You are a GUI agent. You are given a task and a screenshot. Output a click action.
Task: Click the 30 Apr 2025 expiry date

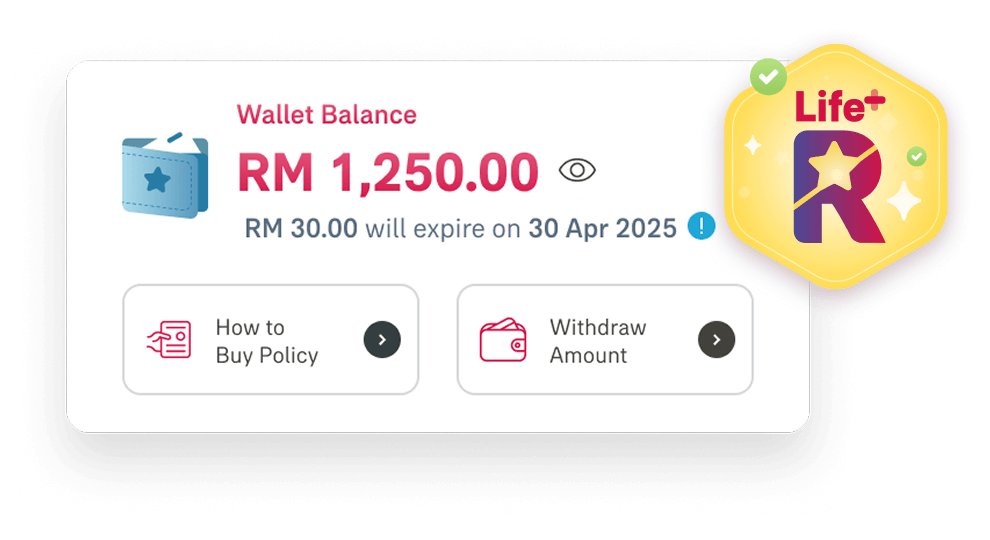(x=603, y=228)
